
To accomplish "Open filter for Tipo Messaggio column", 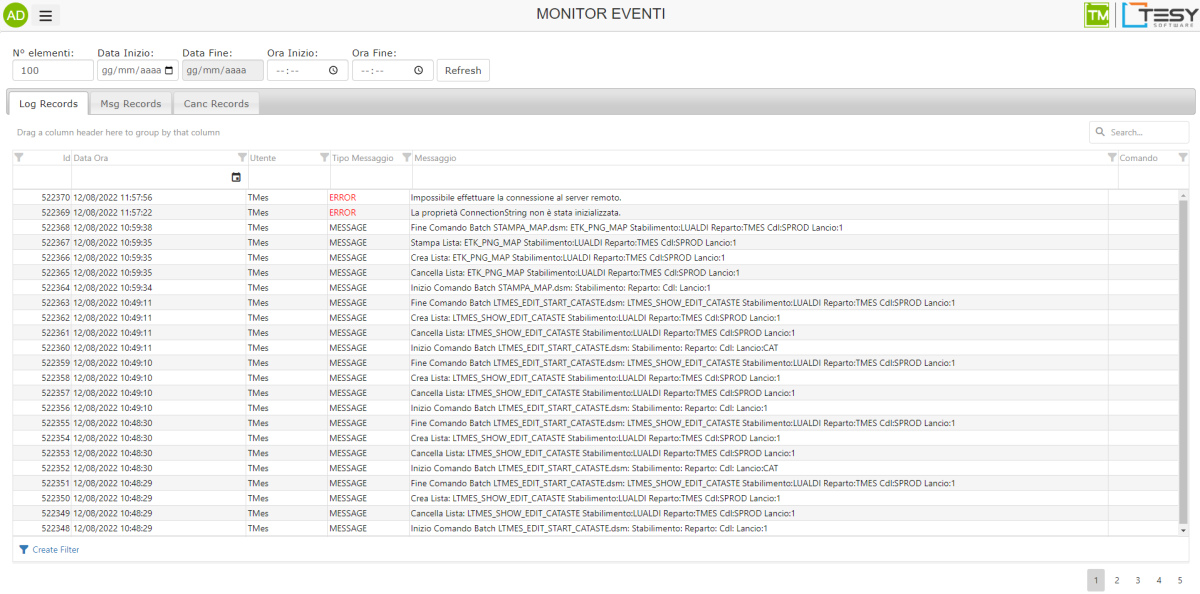I will (x=406, y=158).
